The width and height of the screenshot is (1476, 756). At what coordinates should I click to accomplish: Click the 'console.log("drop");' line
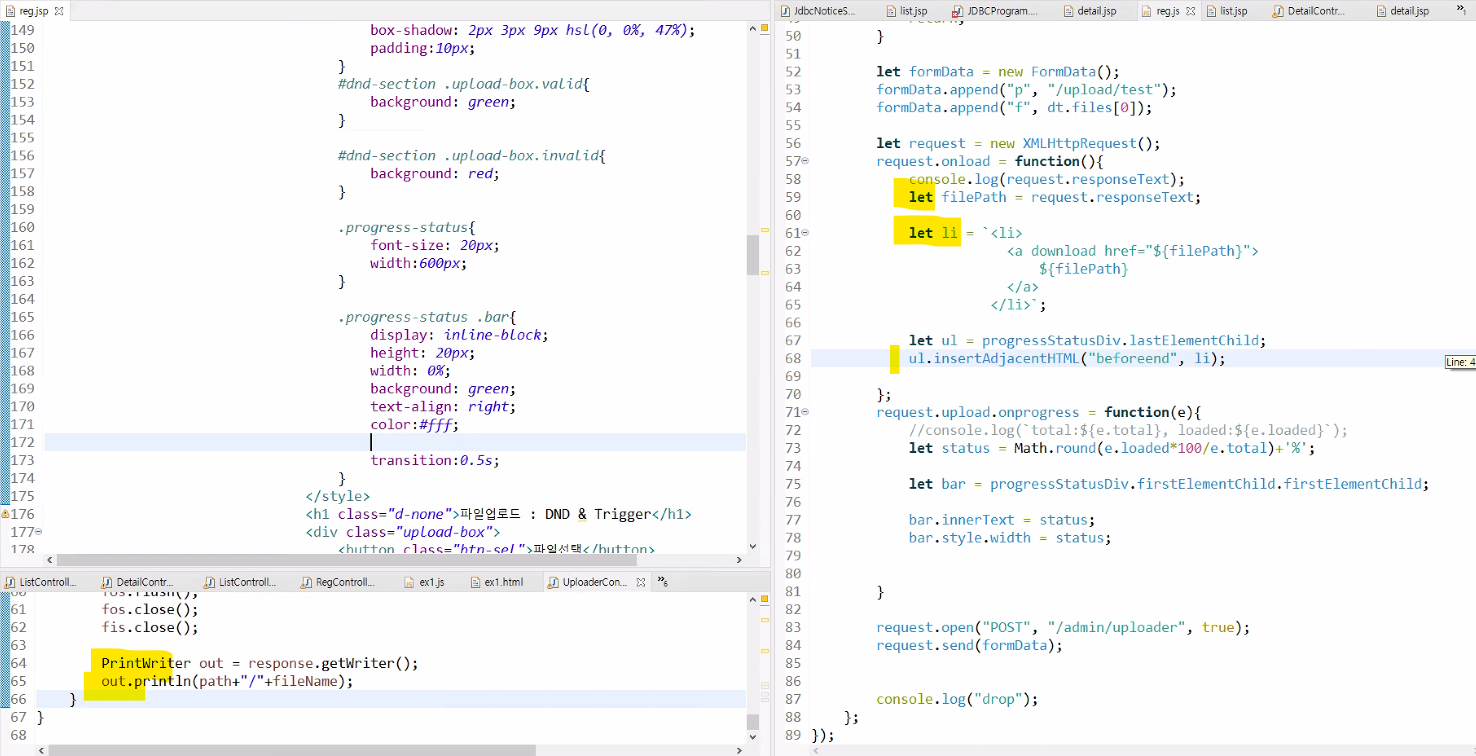[x=957, y=699]
